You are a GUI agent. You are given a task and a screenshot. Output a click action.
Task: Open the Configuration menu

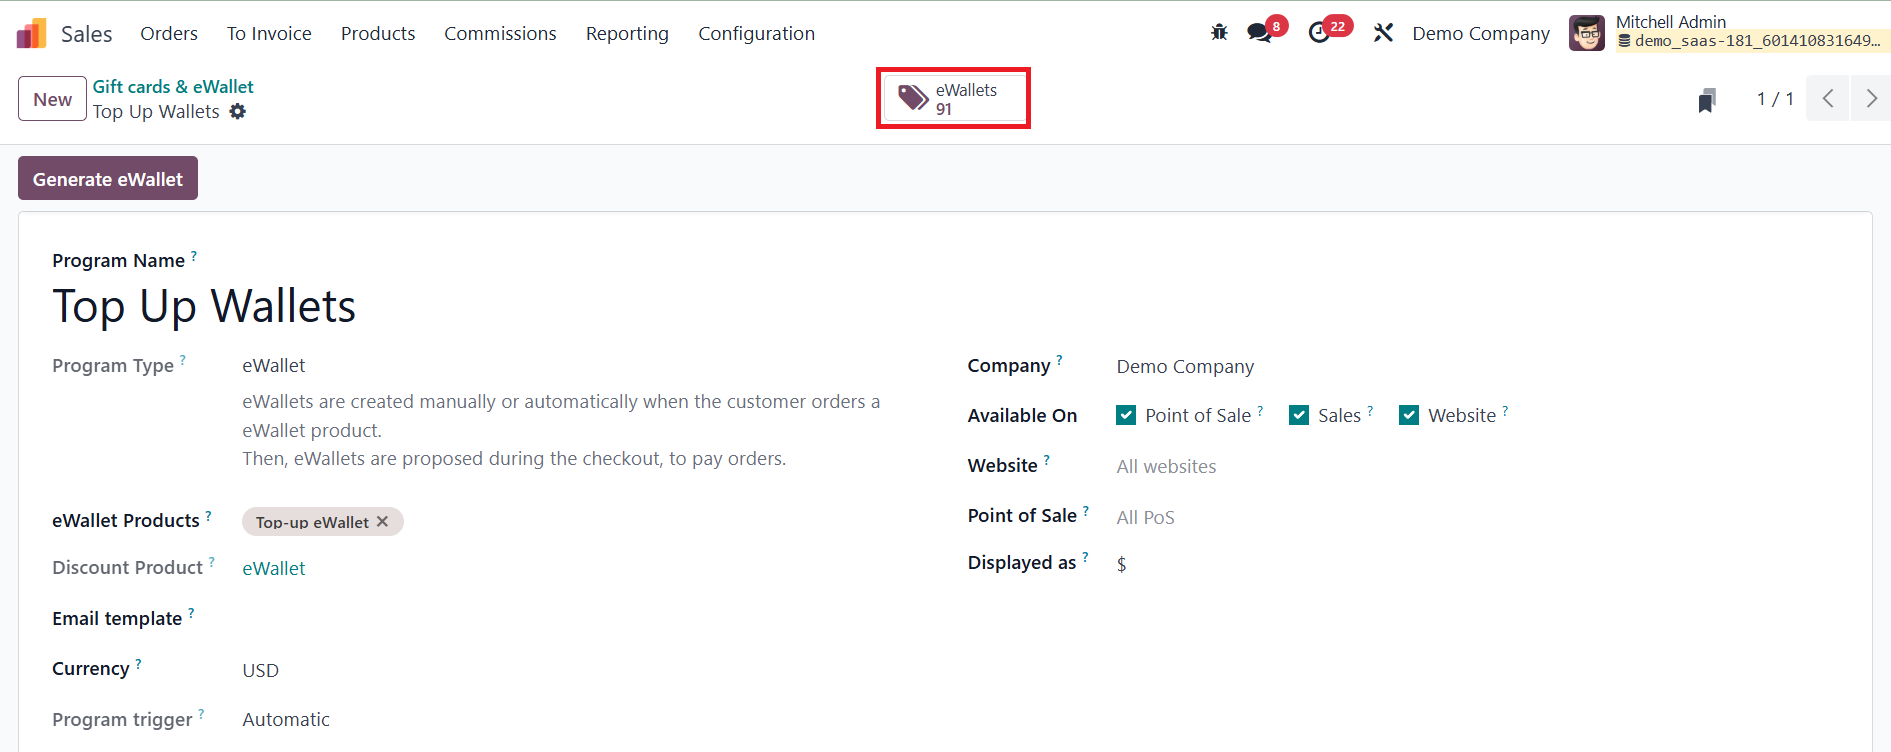(756, 33)
